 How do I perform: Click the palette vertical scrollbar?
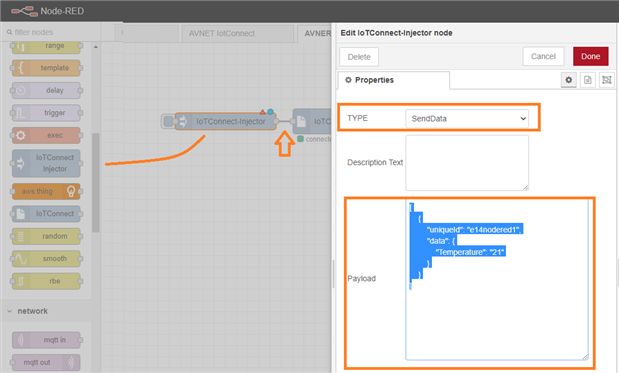(96, 182)
